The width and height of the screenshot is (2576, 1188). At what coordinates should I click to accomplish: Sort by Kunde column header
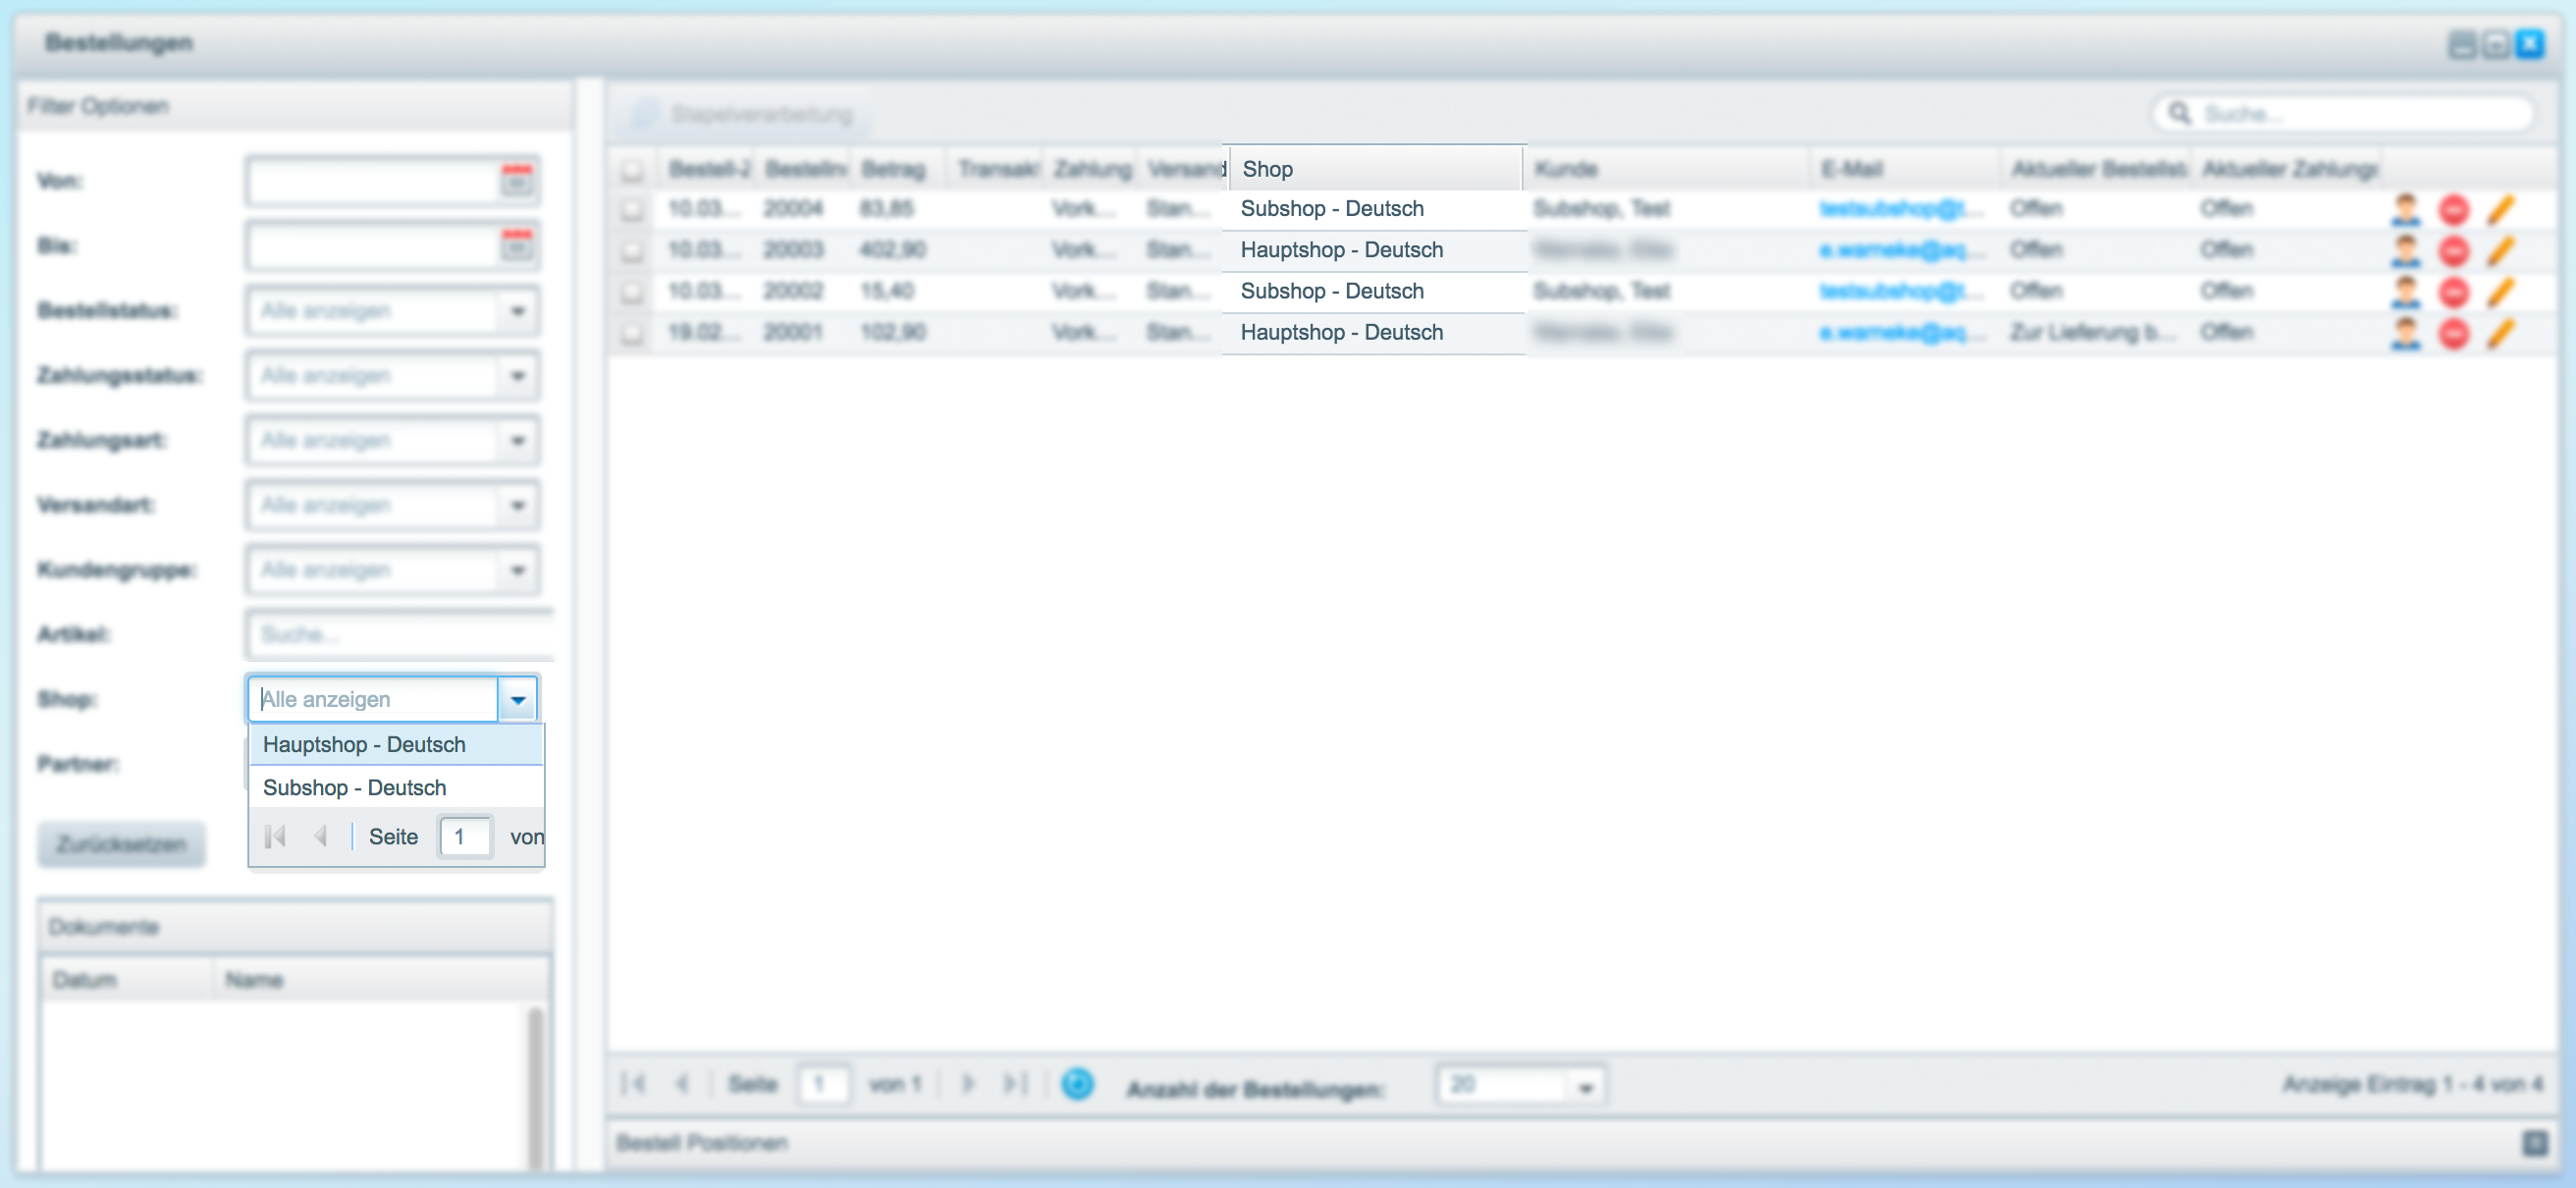[1666, 169]
